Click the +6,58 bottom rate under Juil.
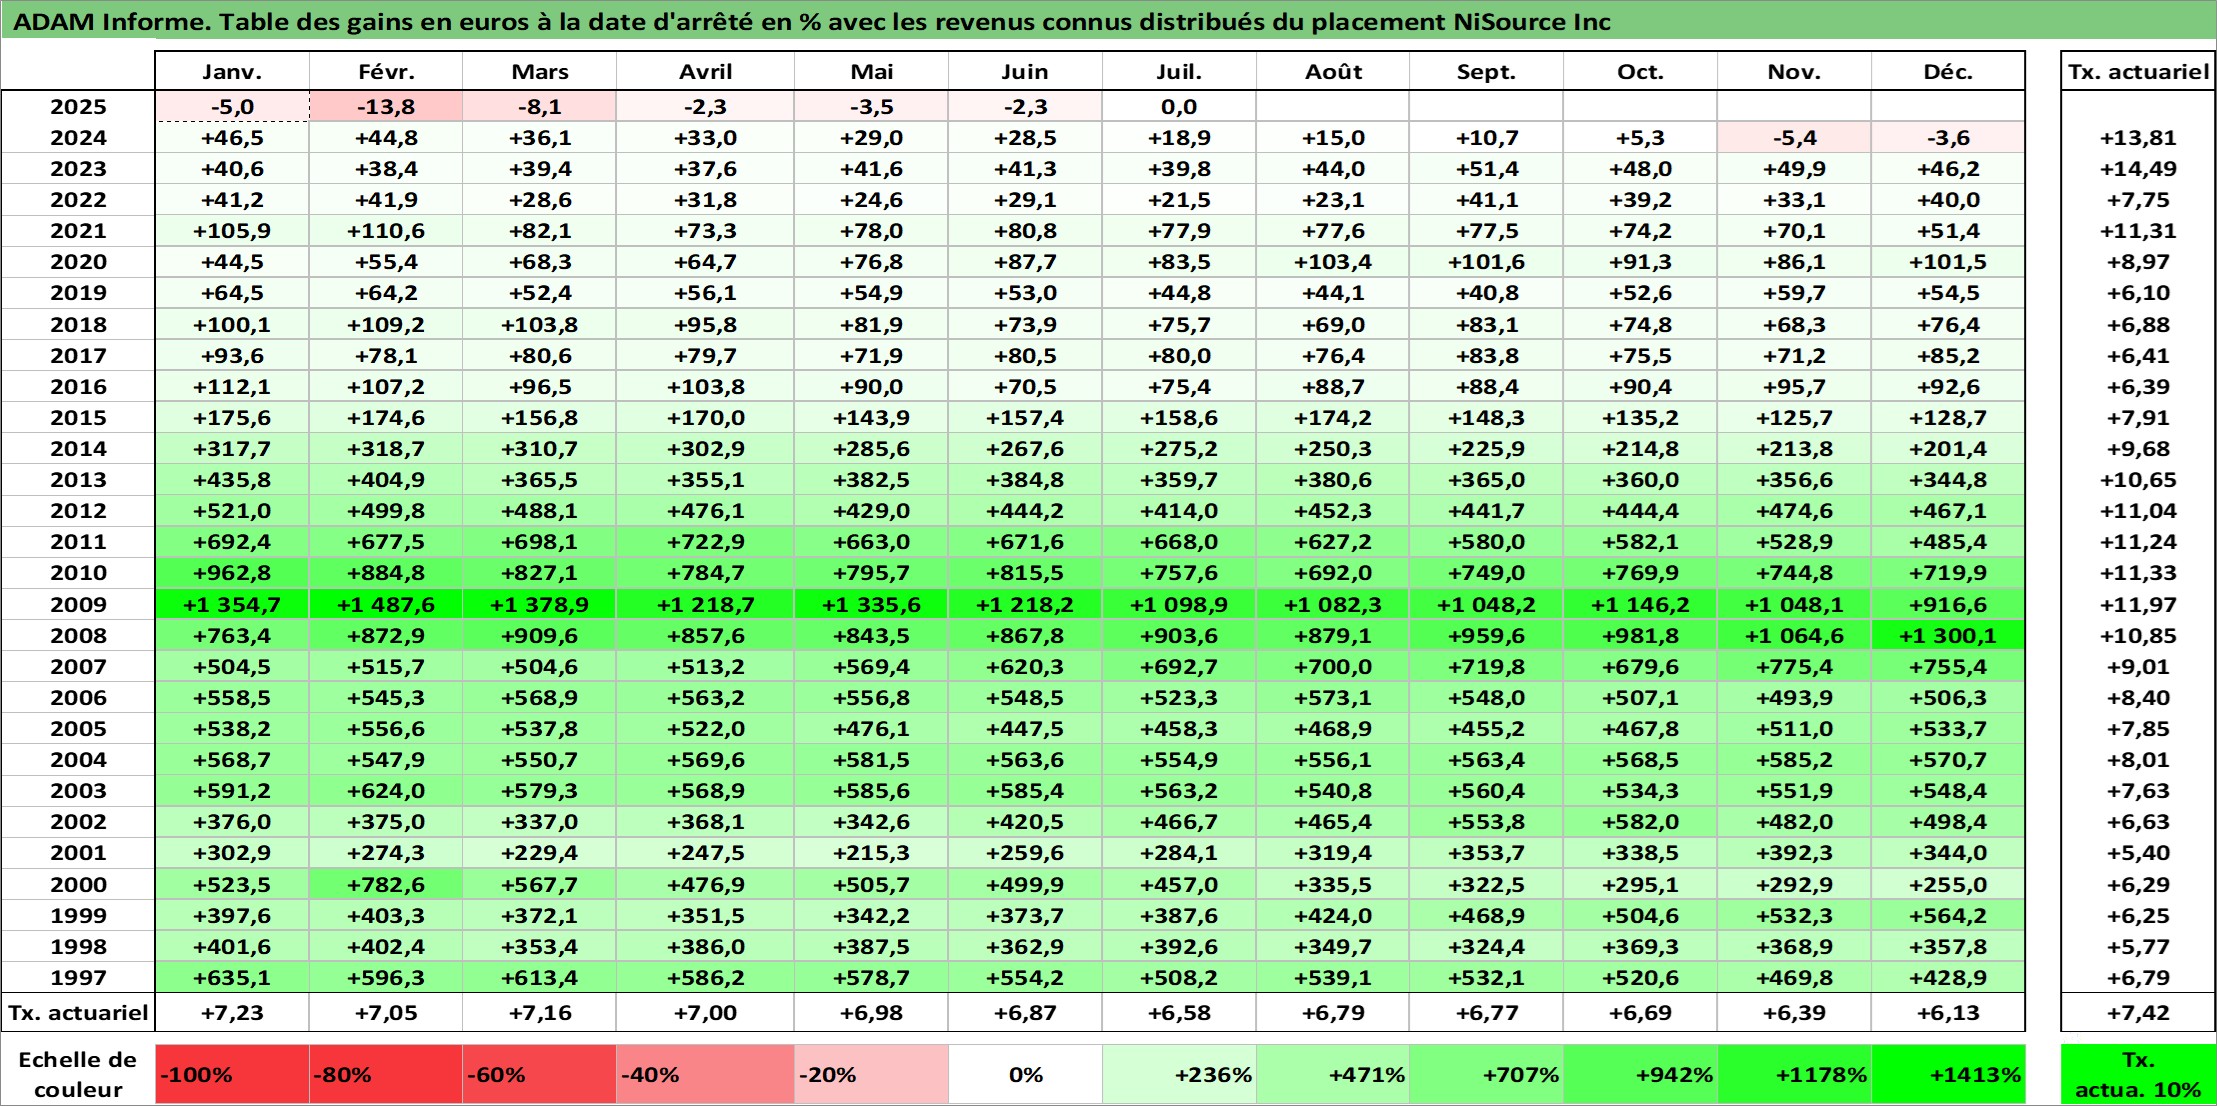The width and height of the screenshot is (2217, 1106). tap(1179, 1013)
